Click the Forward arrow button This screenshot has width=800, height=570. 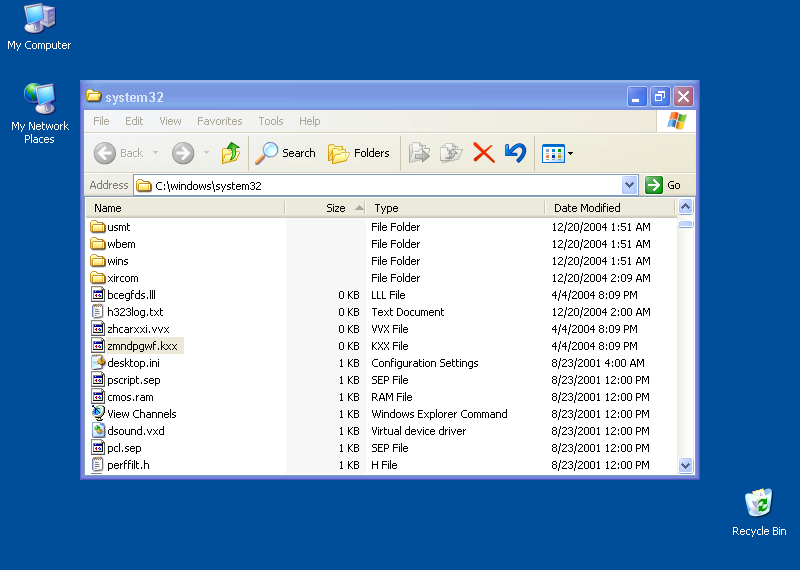tap(183, 153)
